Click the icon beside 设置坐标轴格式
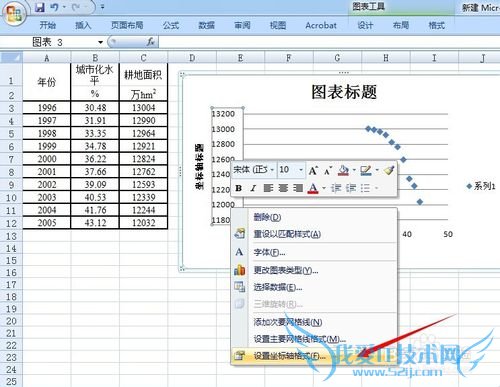 [239, 355]
